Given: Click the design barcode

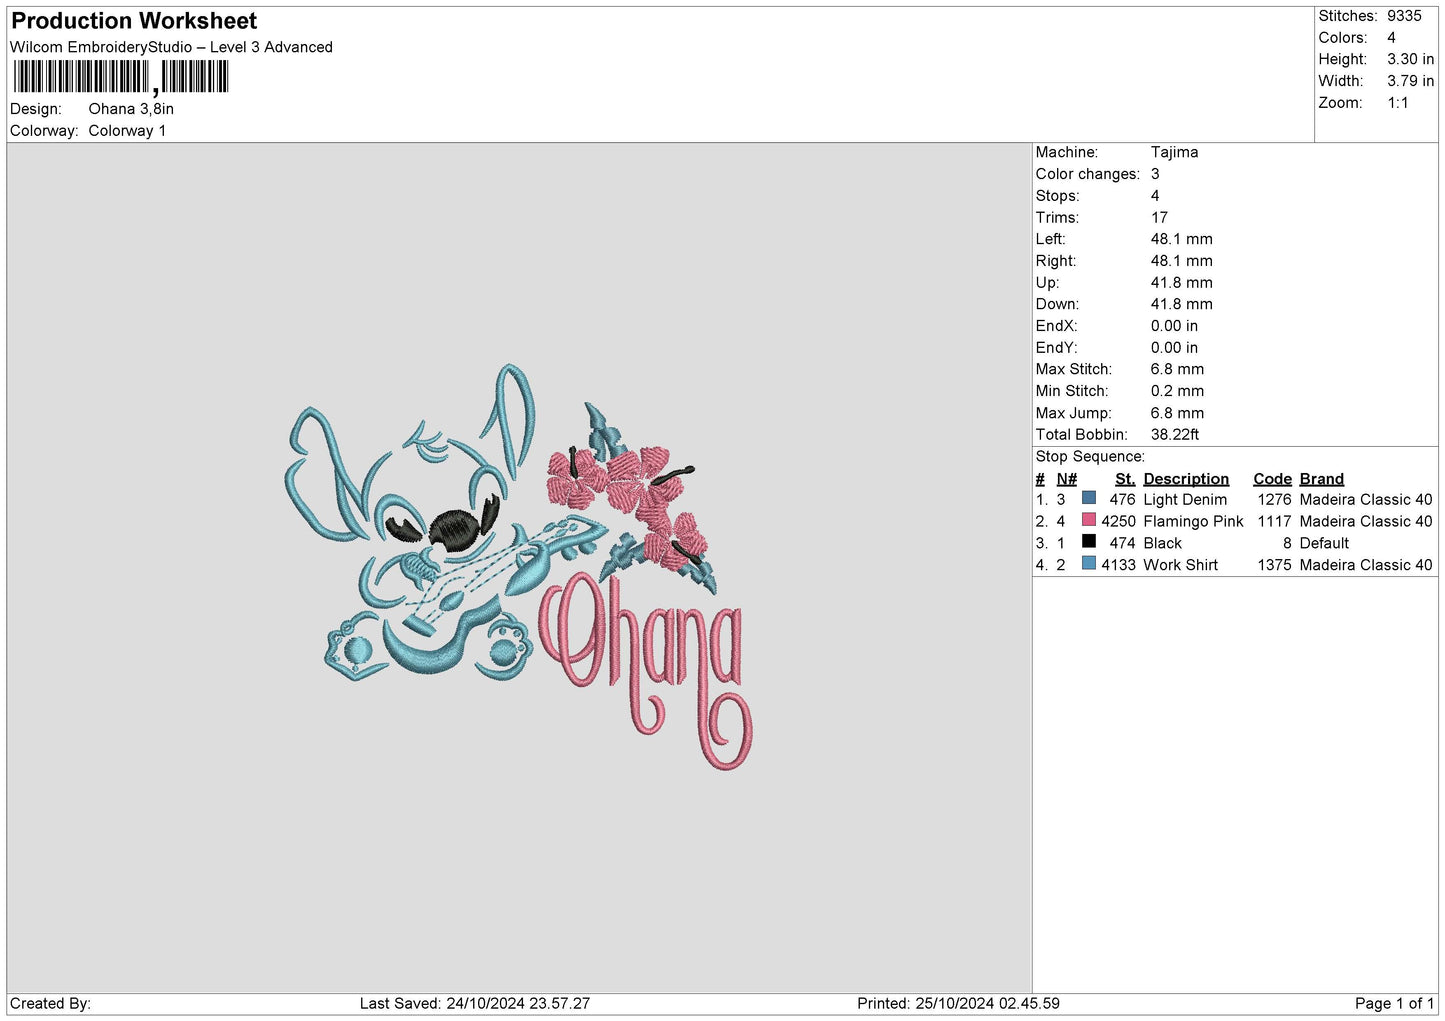Looking at the screenshot, I should point(121,77).
